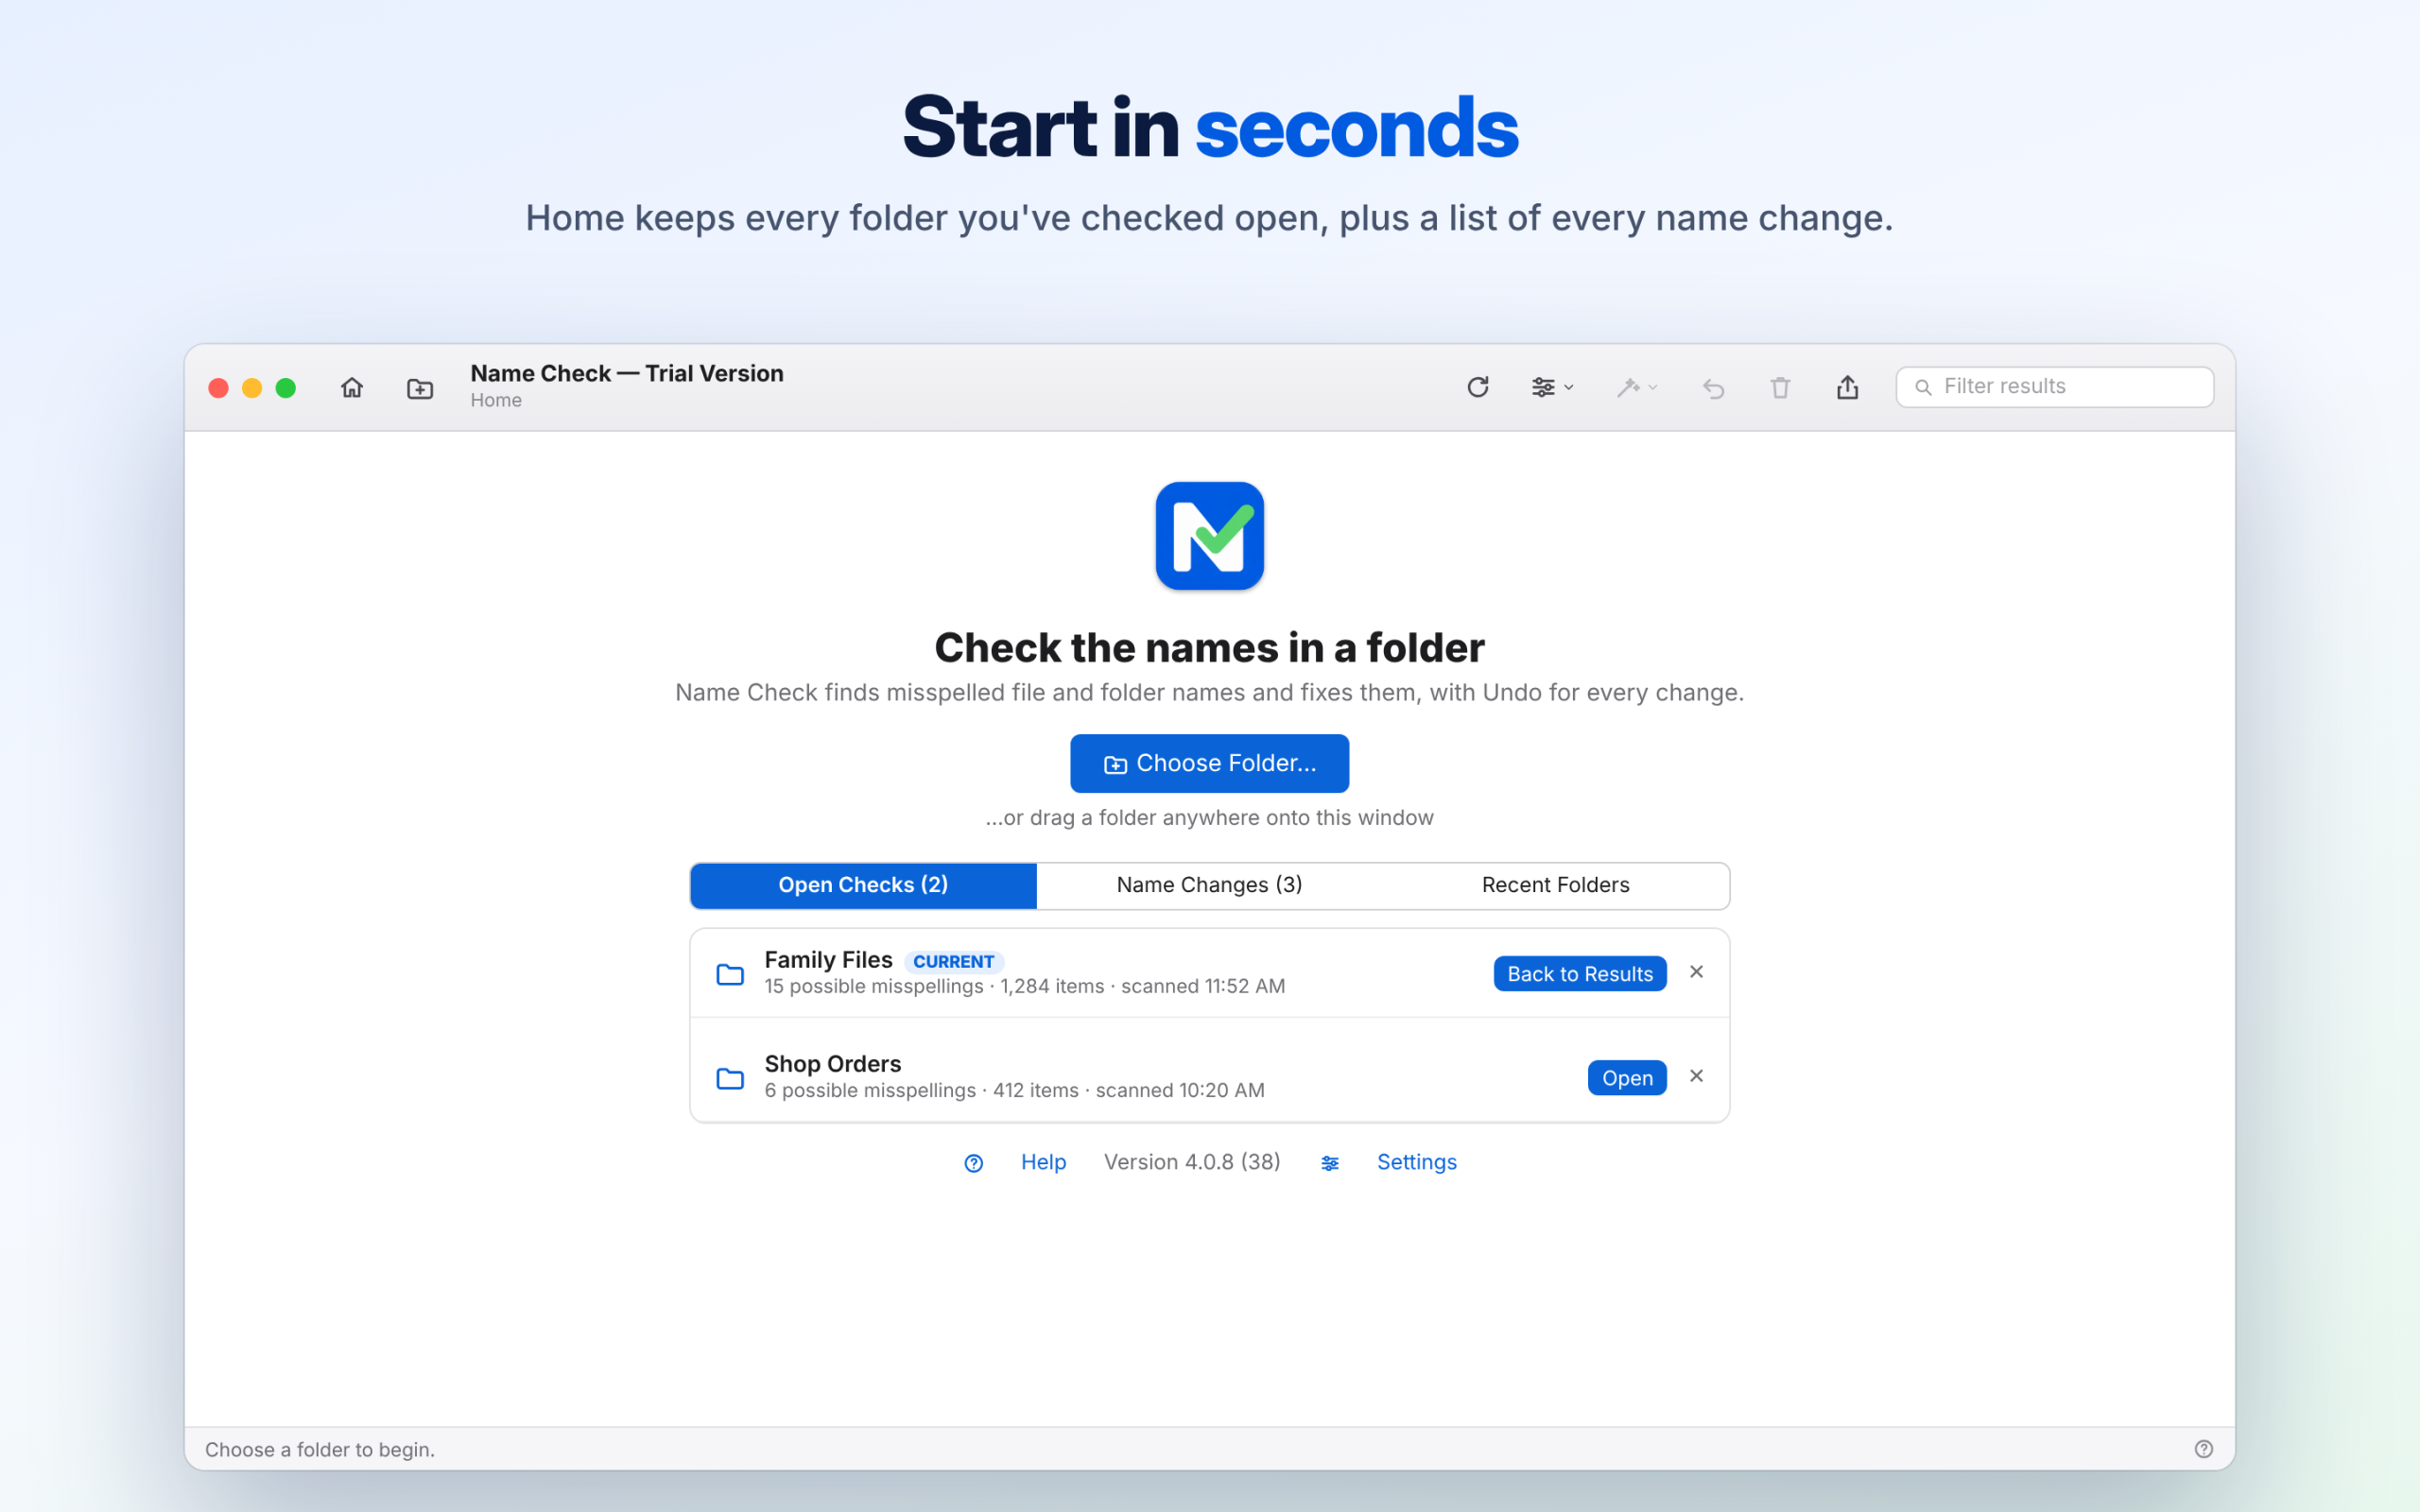Click the Family Files folder icon
This screenshot has height=1512, width=2420.
730,974
